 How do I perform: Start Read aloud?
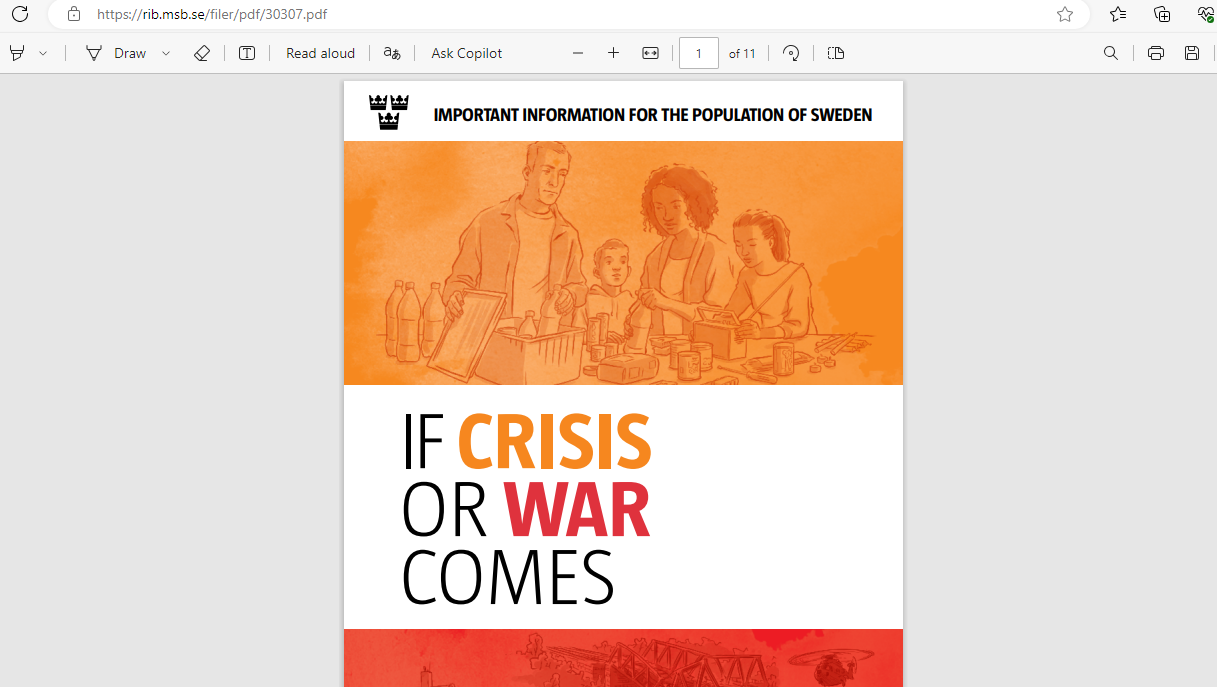pyautogui.click(x=320, y=53)
